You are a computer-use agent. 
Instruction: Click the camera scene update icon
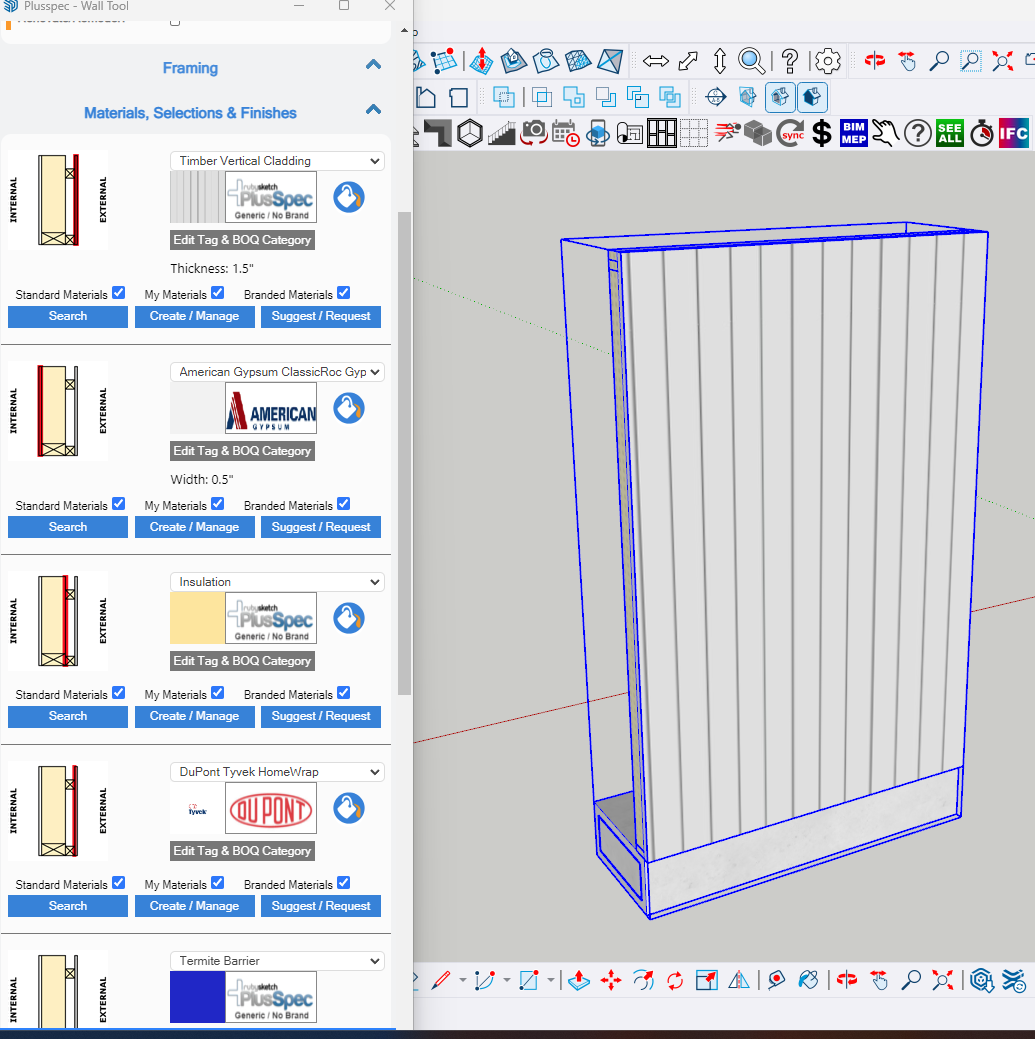(x=533, y=133)
